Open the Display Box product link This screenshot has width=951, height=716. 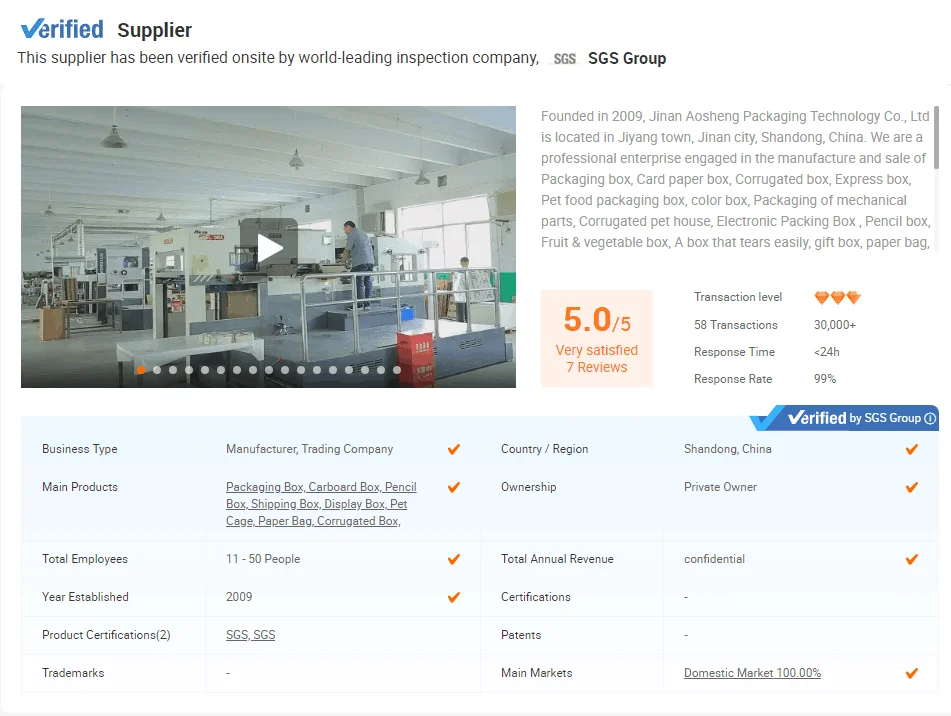click(355, 504)
